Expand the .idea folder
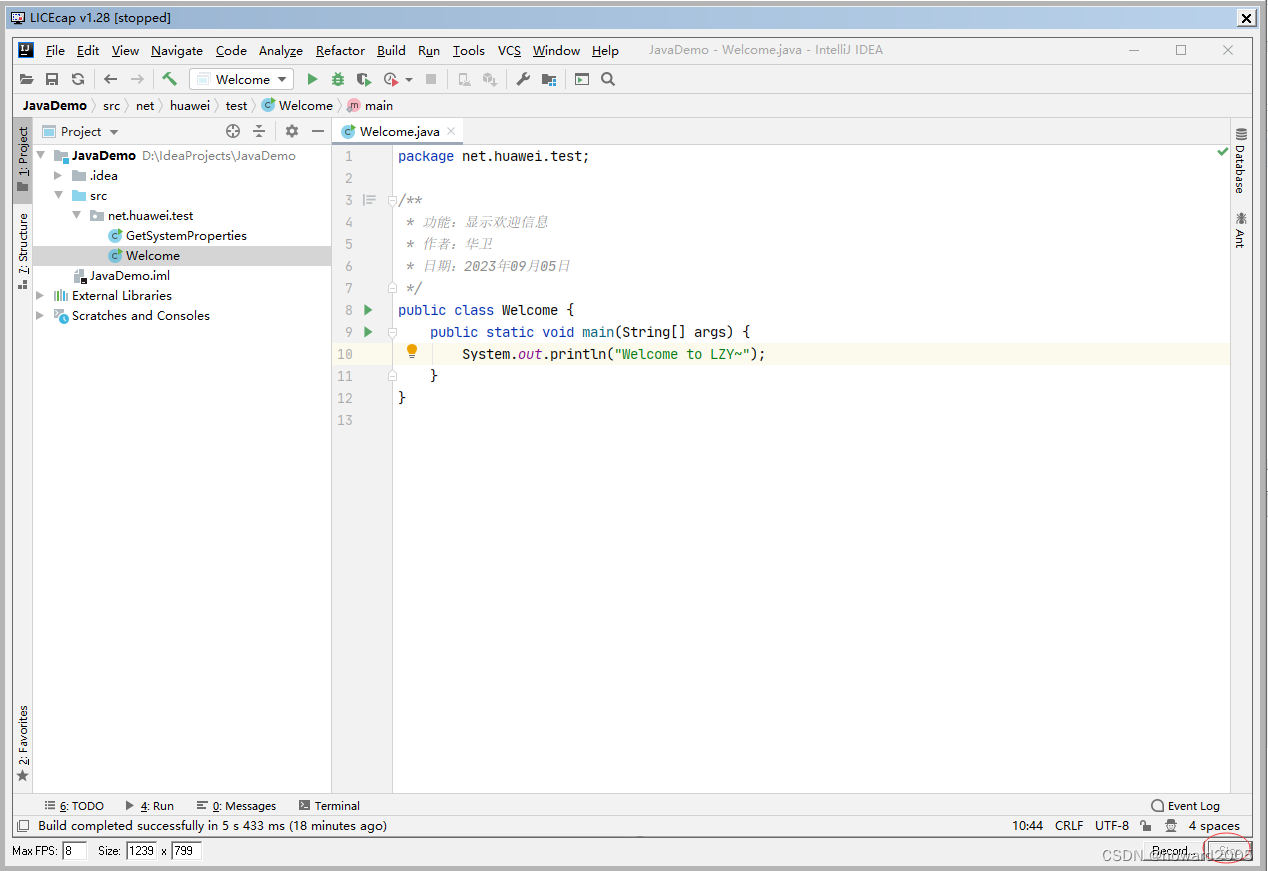 [59, 175]
